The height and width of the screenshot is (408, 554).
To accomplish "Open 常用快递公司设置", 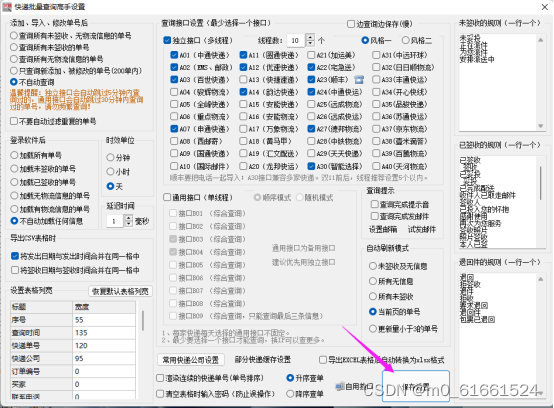I will click(x=191, y=360).
